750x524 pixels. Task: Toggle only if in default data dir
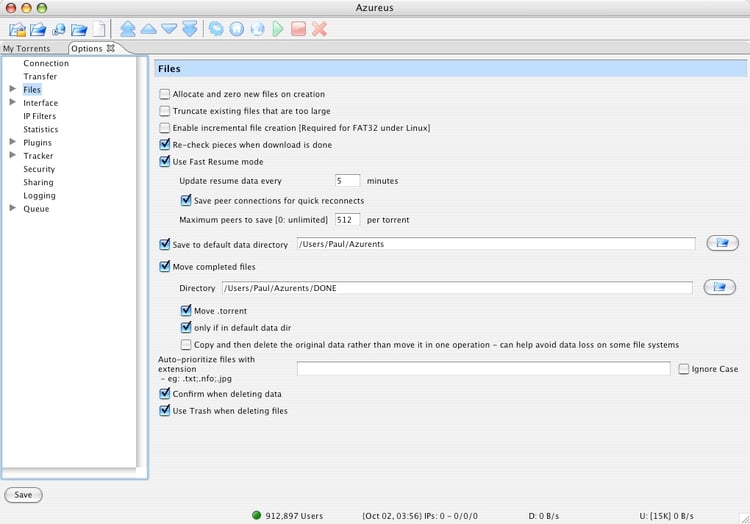point(186,327)
